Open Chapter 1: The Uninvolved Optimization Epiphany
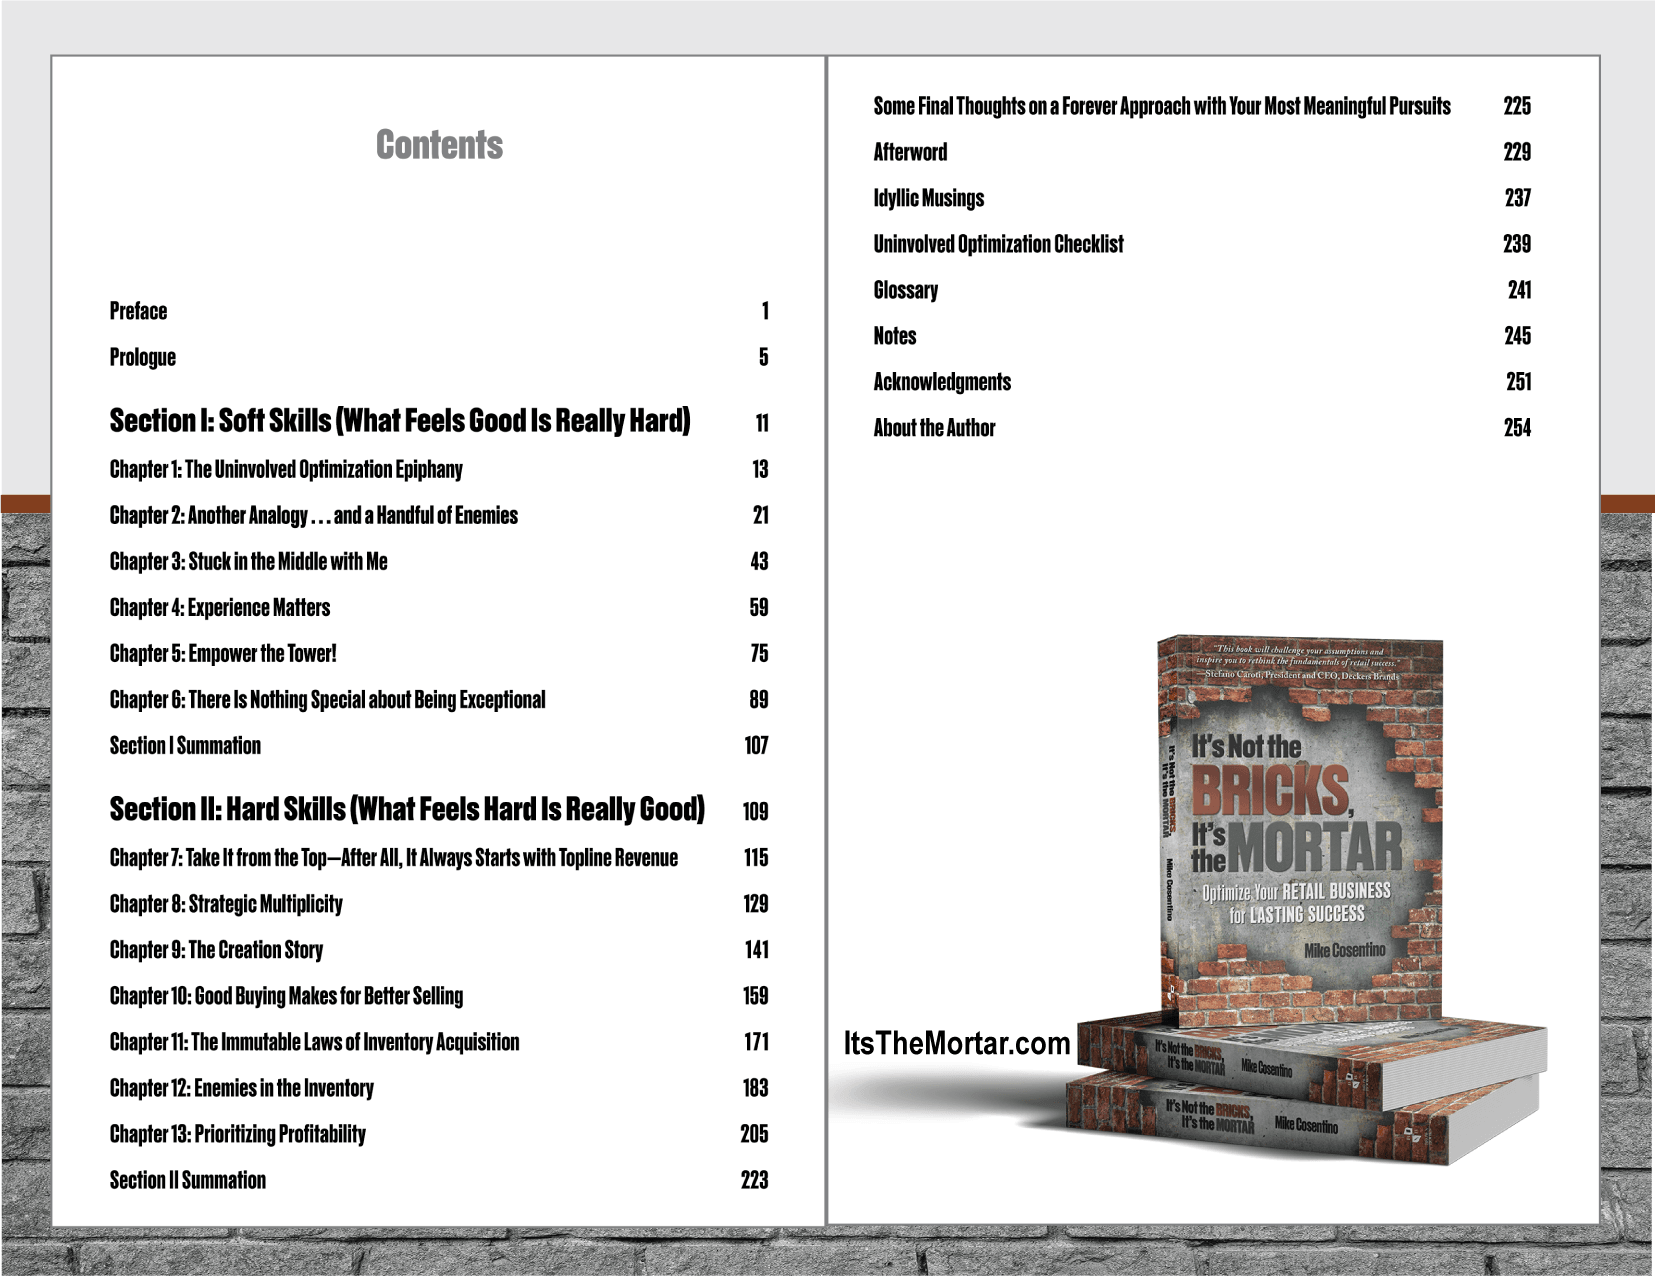This screenshot has width=1655, height=1276. 286,469
